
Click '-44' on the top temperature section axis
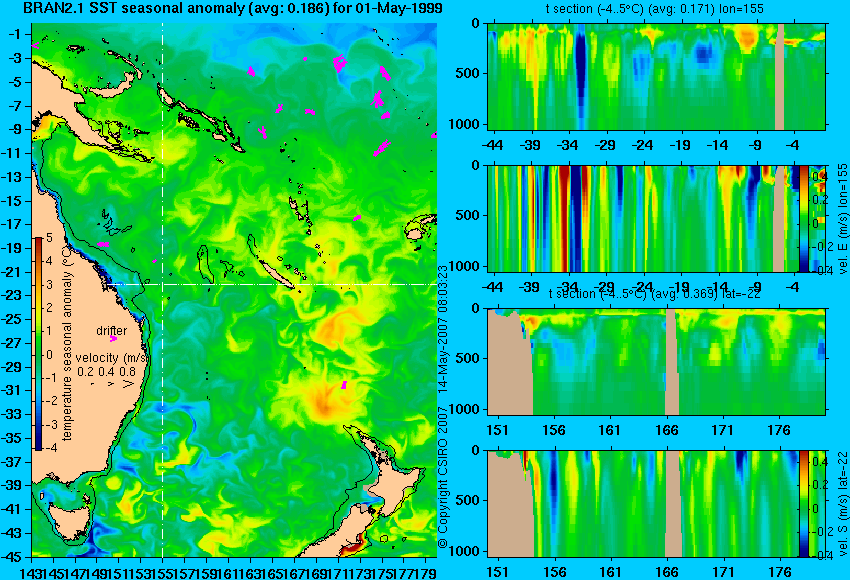pos(493,145)
